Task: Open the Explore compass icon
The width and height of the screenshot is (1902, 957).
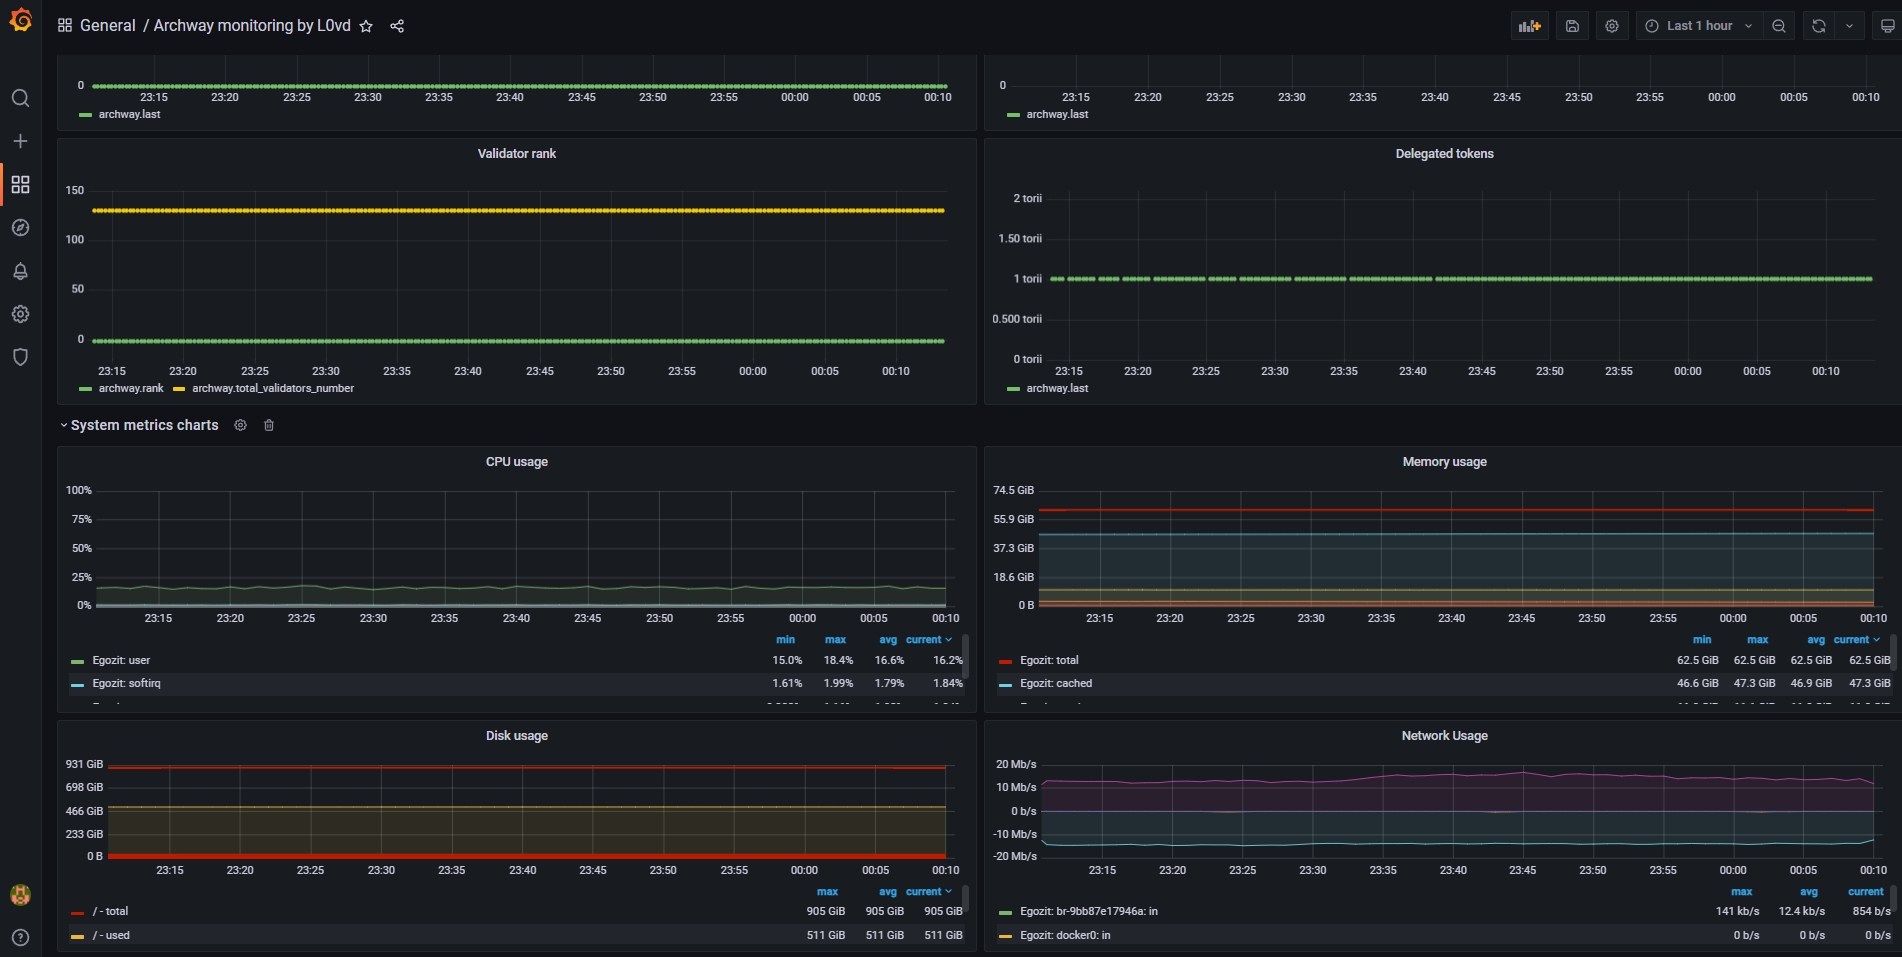Action: coord(20,228)
